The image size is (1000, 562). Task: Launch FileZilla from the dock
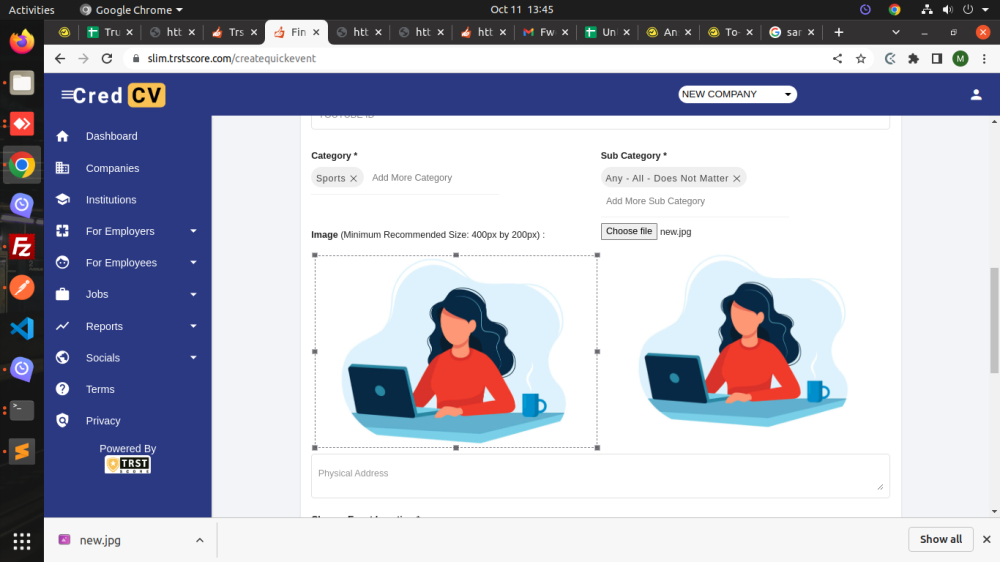[22, 247]
